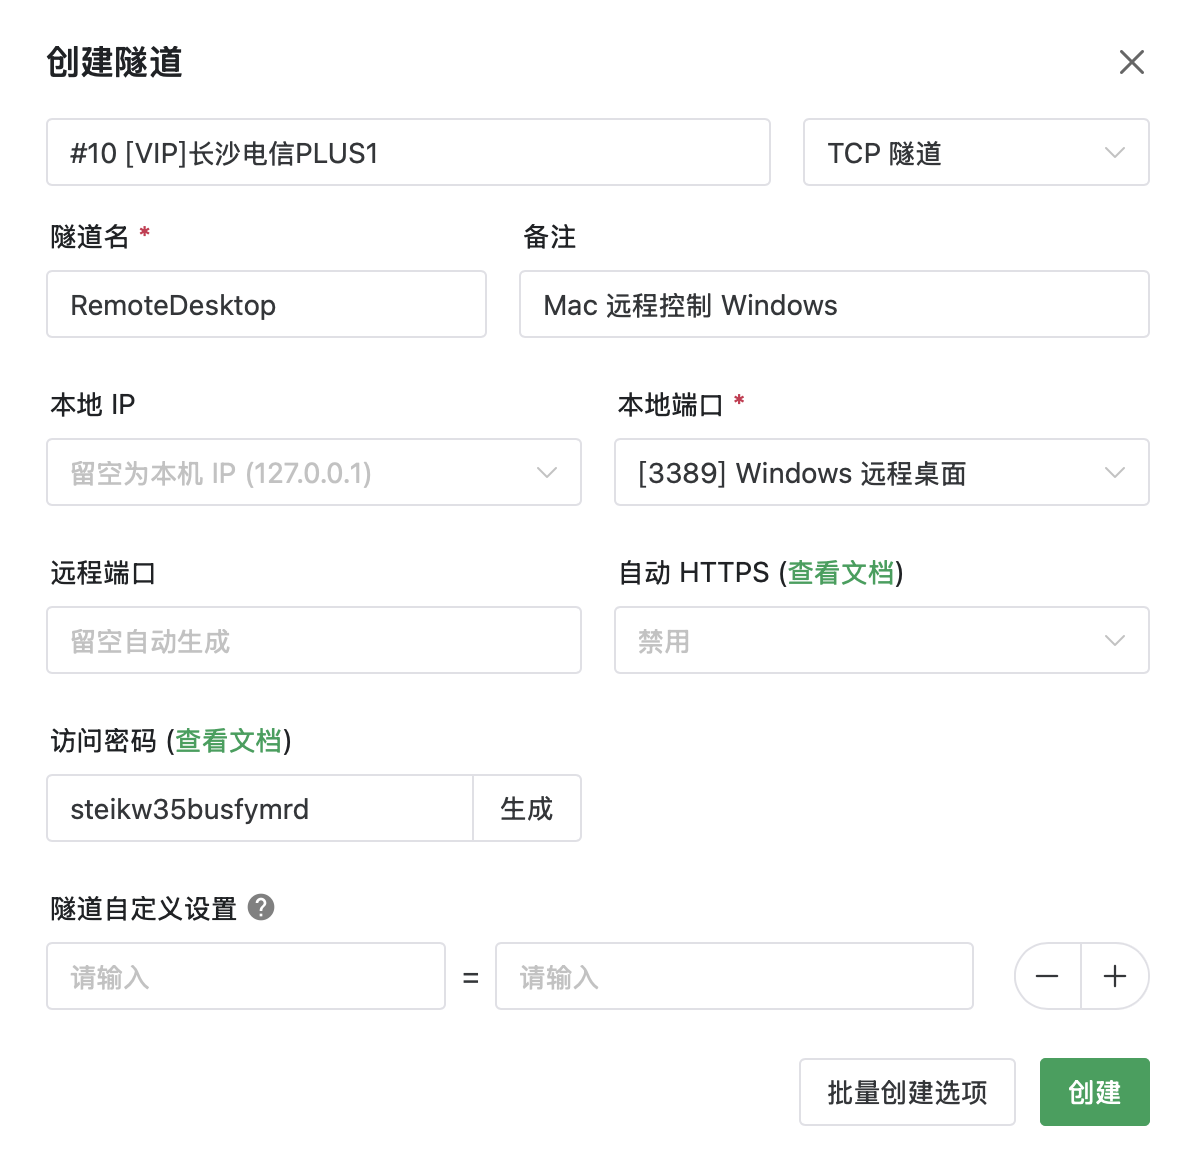This screenshot has height=1164, width=1196.
Task: Click the chevron on the TCP 隧道 selector
Action: click(x=1114, y=152)
